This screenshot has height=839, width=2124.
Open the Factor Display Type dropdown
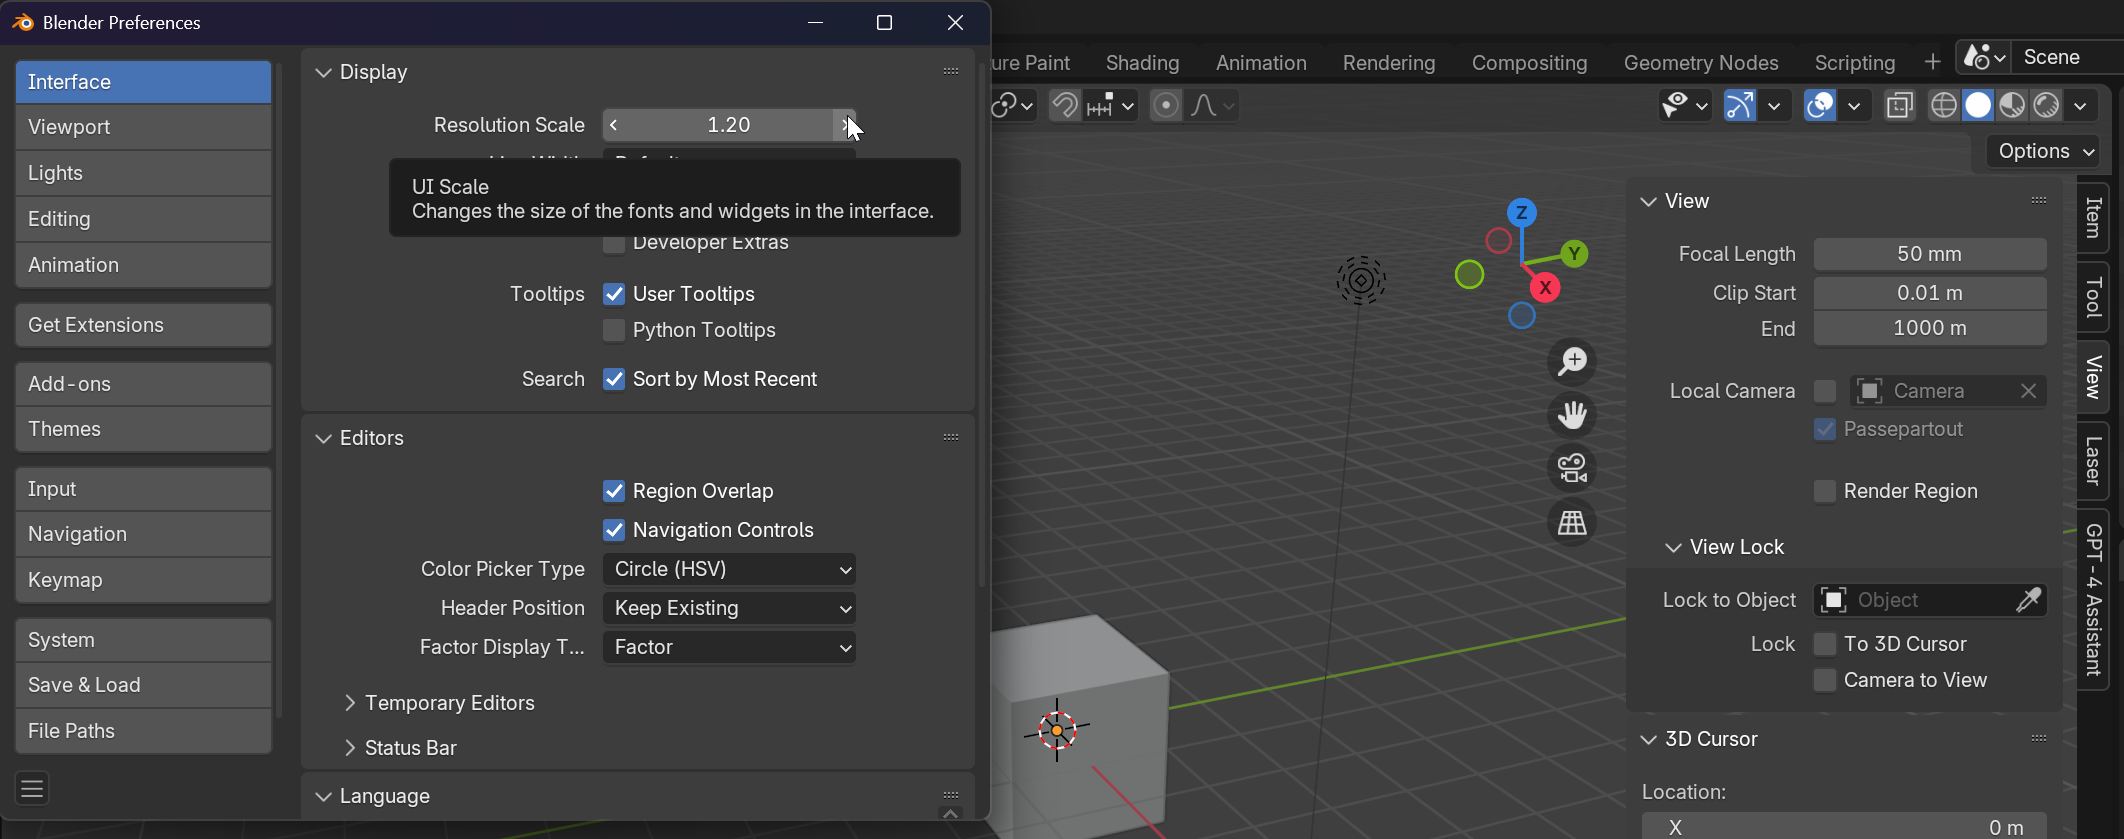729,647
